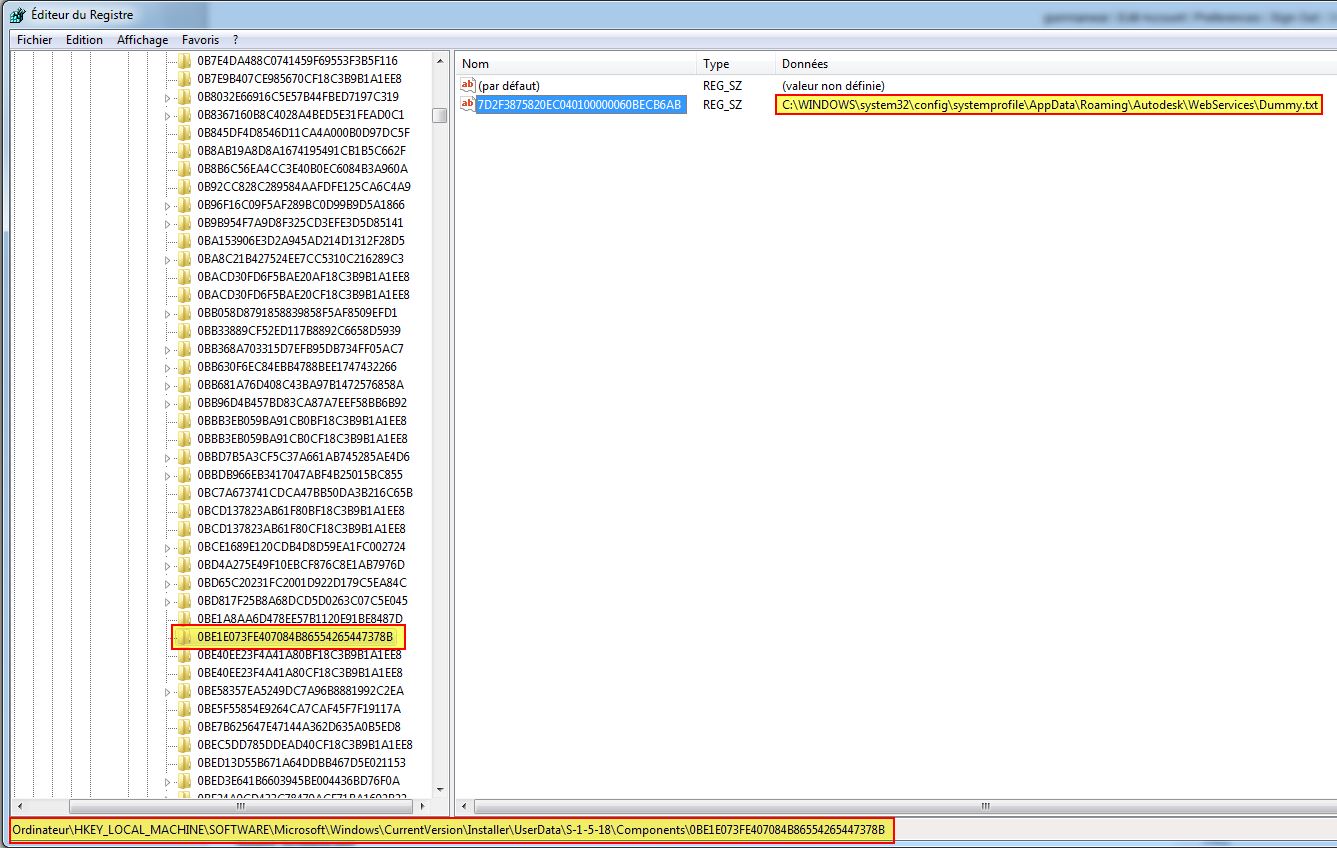The width and height of the screenshot is (1337, 848).
Task: Click the folder icon beside 0B8B6C56EA4CC3E40B0EC6084B3A960A
Action: coord(184,169)
